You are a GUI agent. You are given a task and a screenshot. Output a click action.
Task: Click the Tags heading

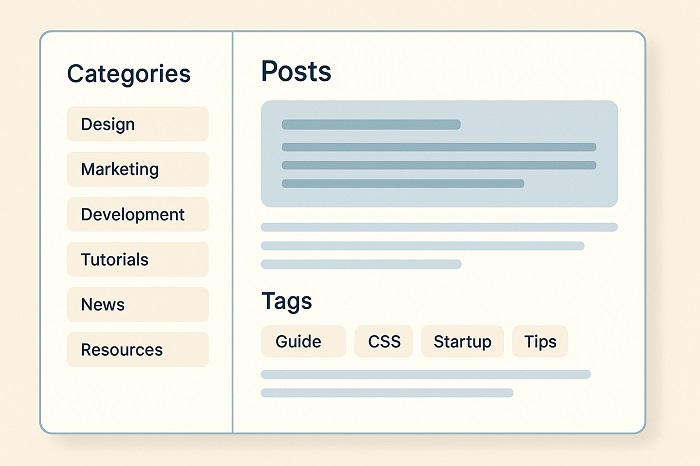pos(287,300)
